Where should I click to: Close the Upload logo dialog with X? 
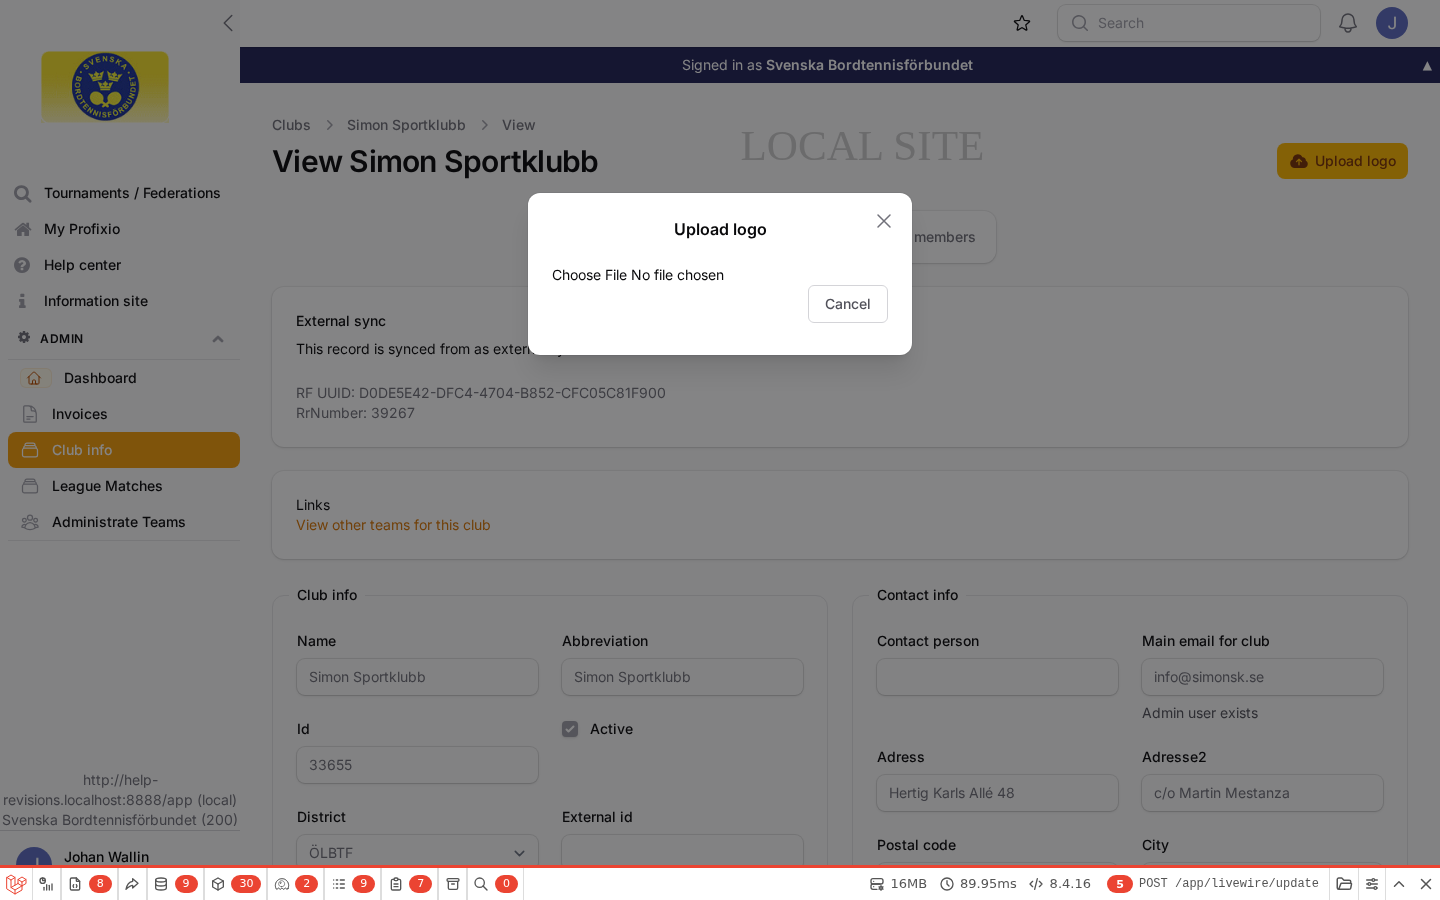pos(884,221)
